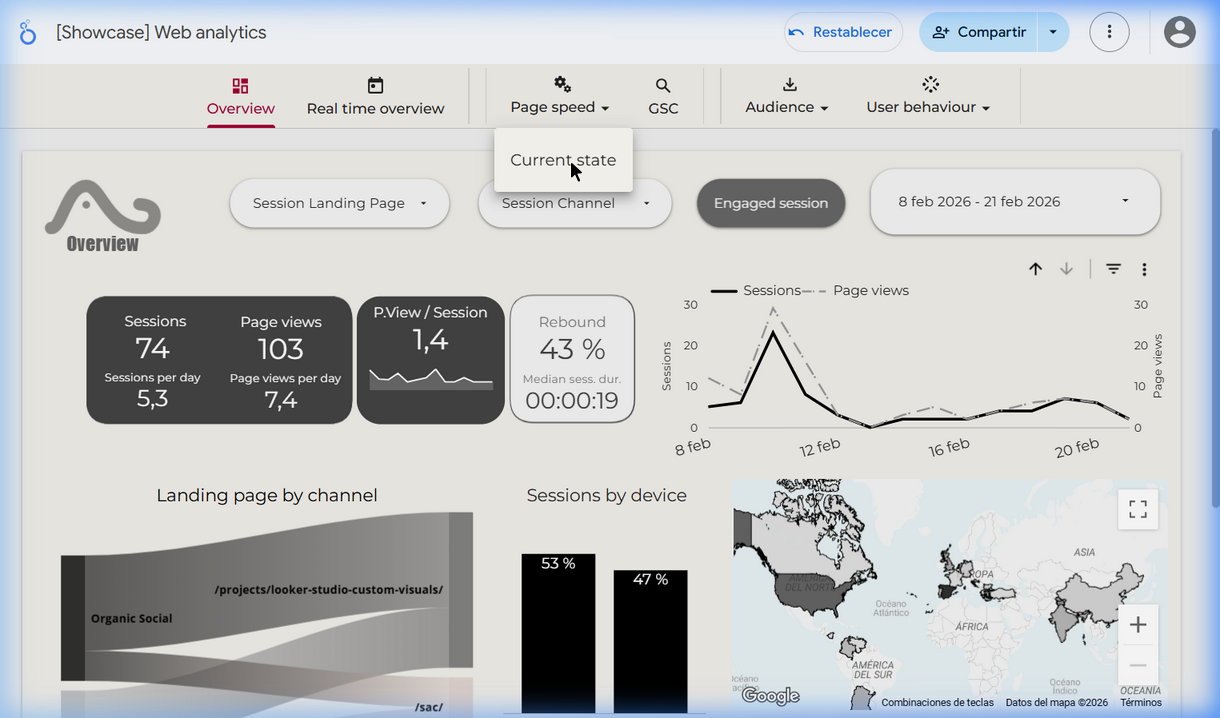
Task: Click the median session duration 00:00:19
Action: point(572,401)
